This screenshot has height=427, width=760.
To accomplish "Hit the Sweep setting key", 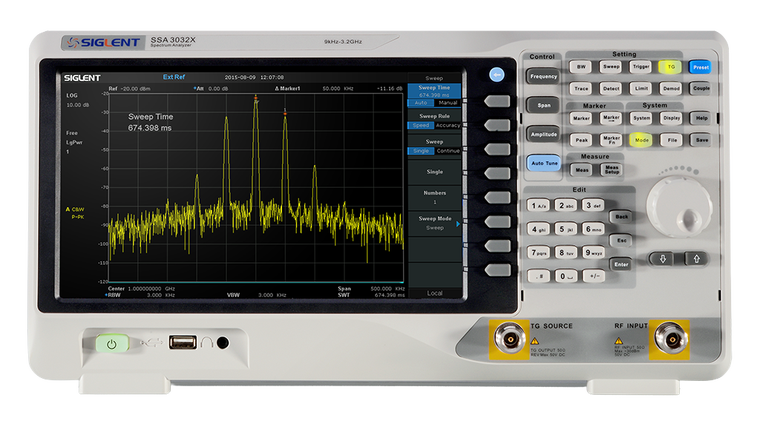I will pyautogui.click(x=611, y=67).
